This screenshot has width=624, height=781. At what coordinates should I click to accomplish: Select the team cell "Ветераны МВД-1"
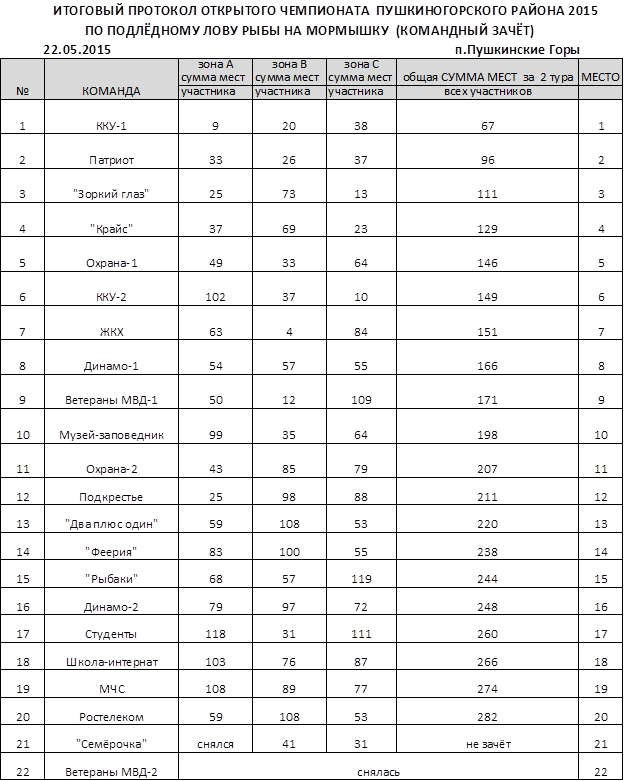click(111, 391)
